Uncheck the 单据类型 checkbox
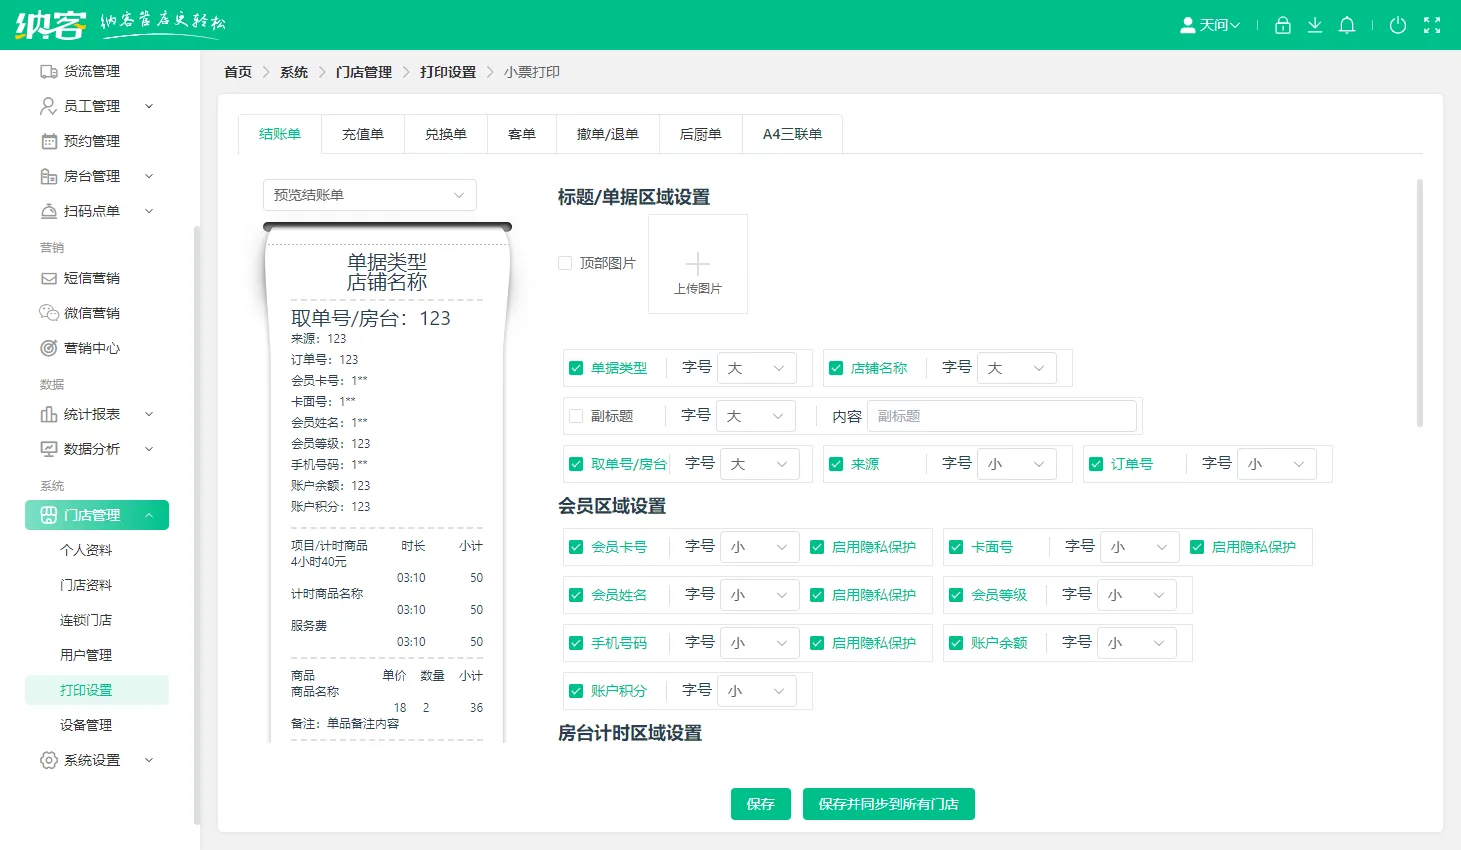This screenshot has height=850, width=1461. coord(576,368)
